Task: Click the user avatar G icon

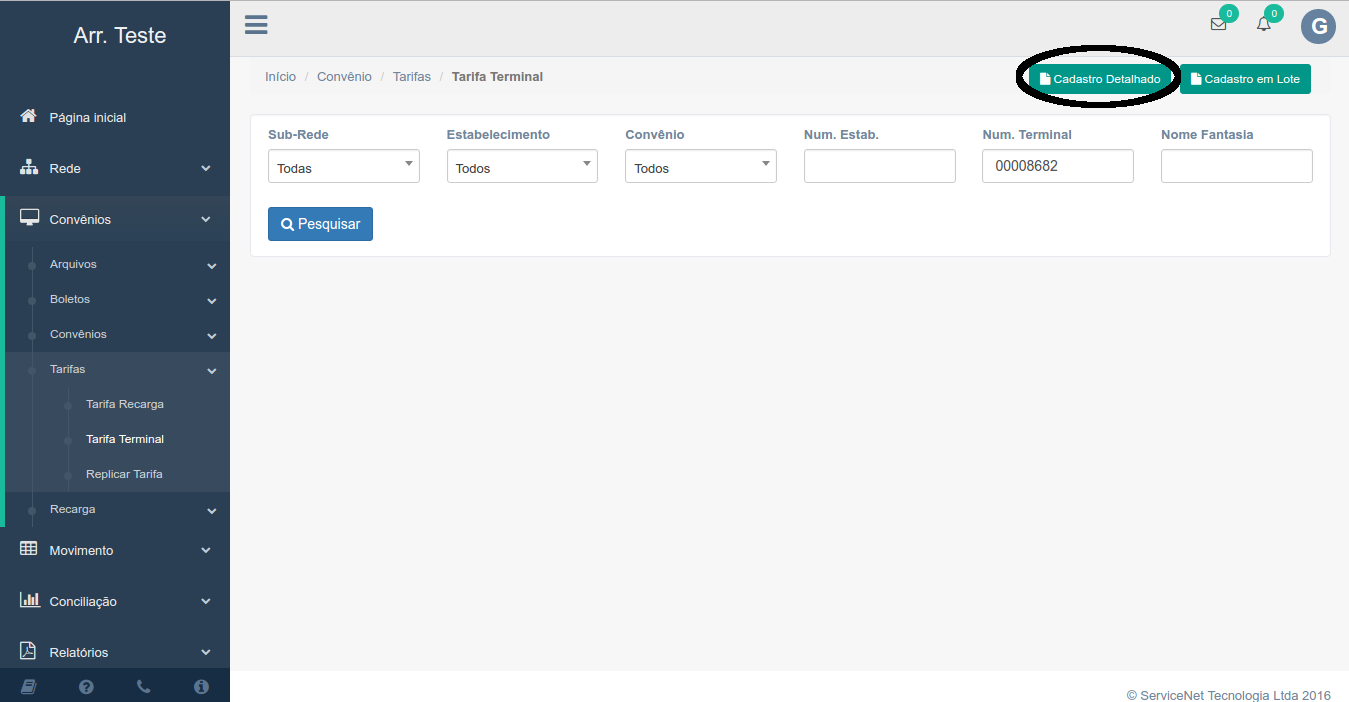Action: tap(1318, 26)
